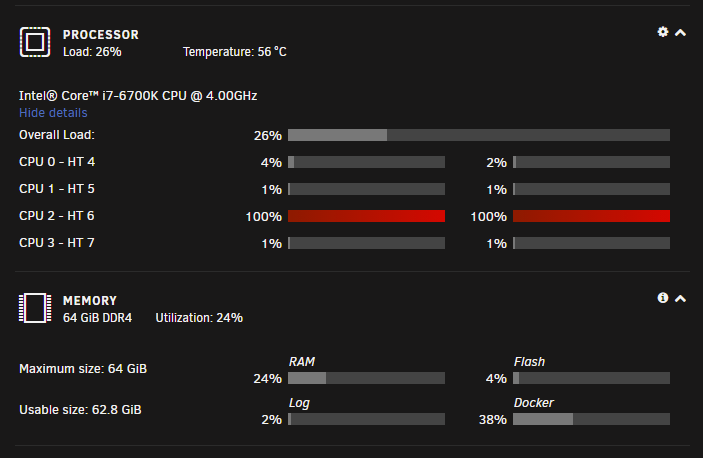Click the Overall Load progress bar
The width and height of the screenshot is (703, 458).
coord(479,135)
